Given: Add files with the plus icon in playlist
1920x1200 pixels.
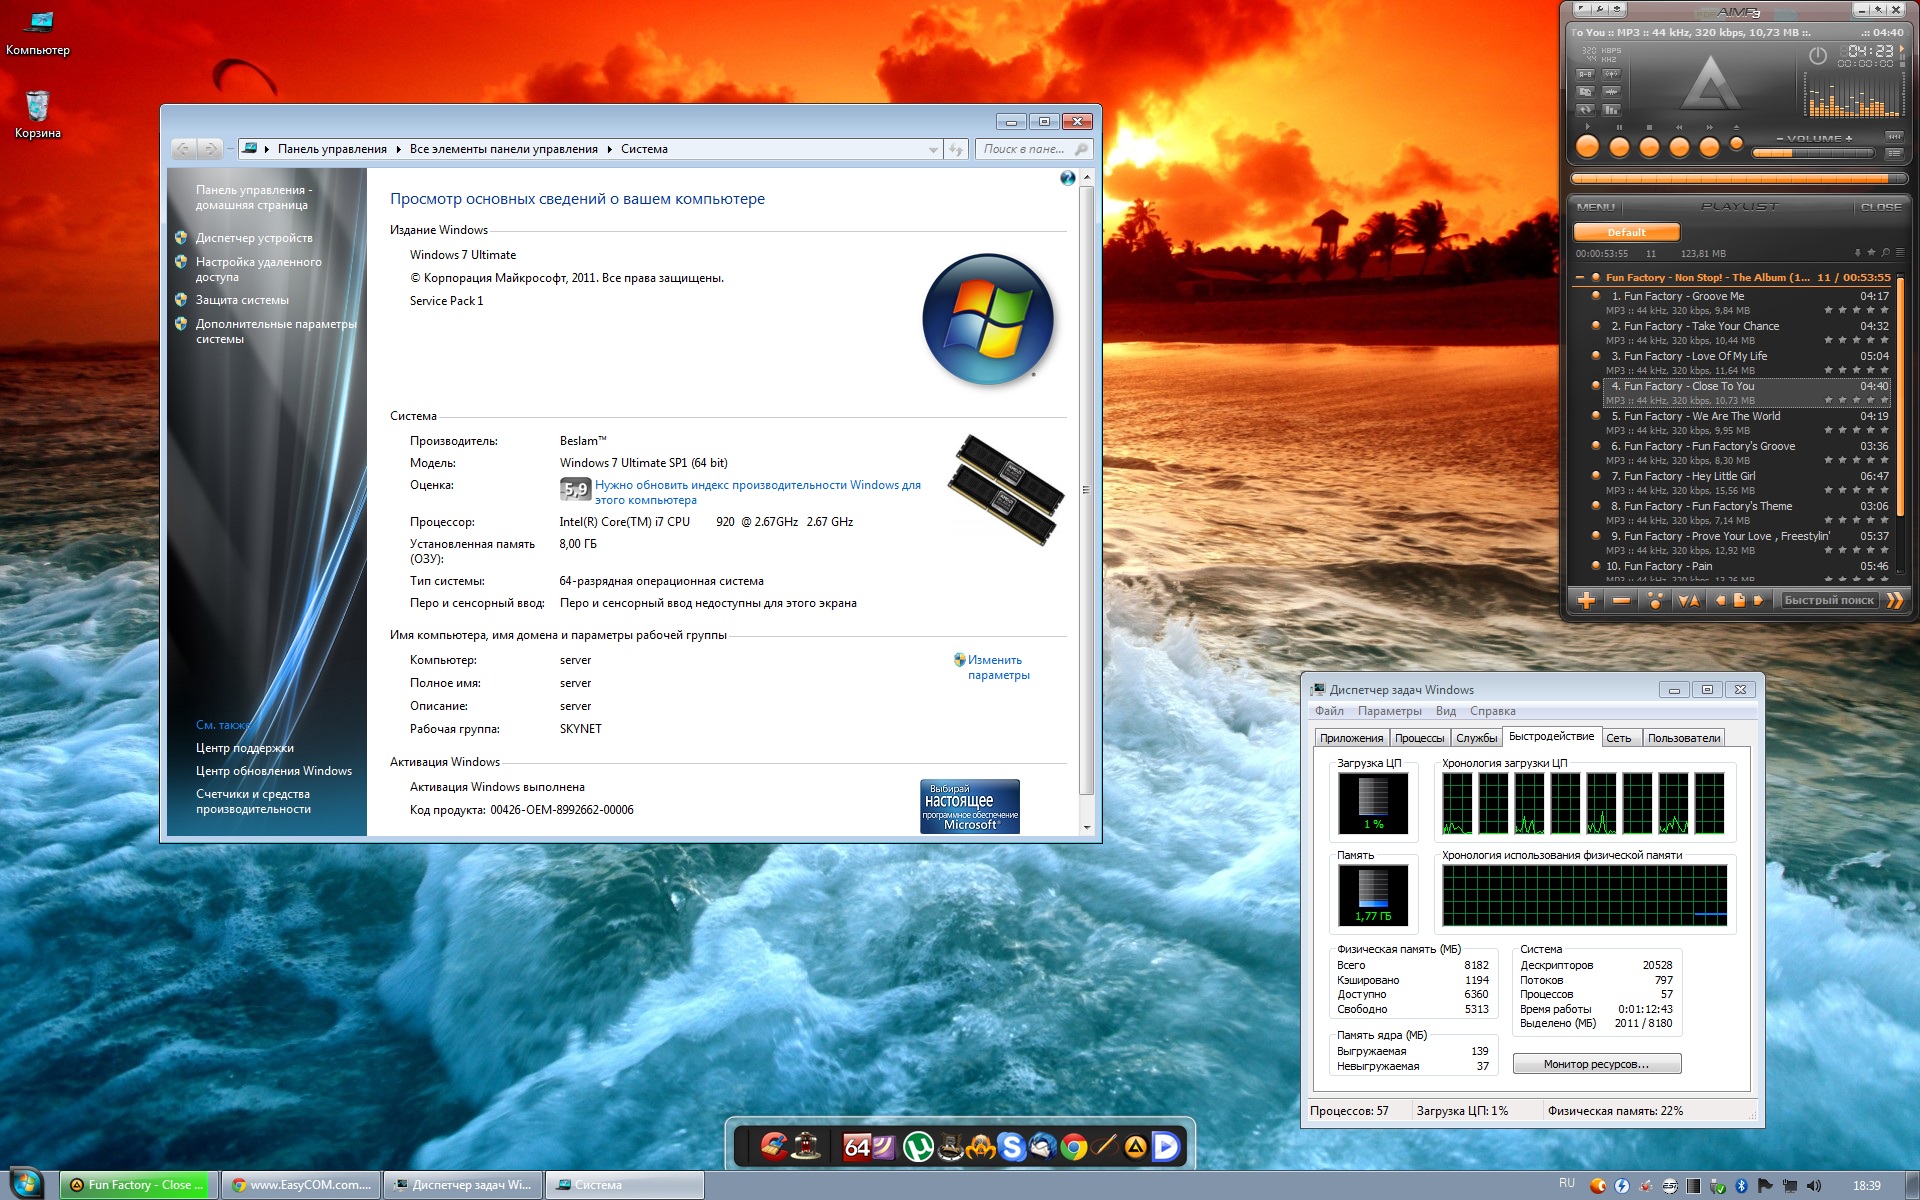Looking at the screenshot, I should [1587, 600].
